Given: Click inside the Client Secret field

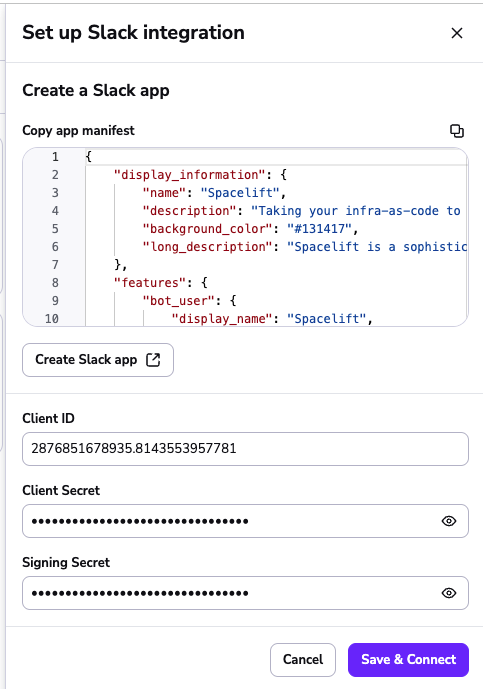Looking at the screenshot, I should coord(245,521).
